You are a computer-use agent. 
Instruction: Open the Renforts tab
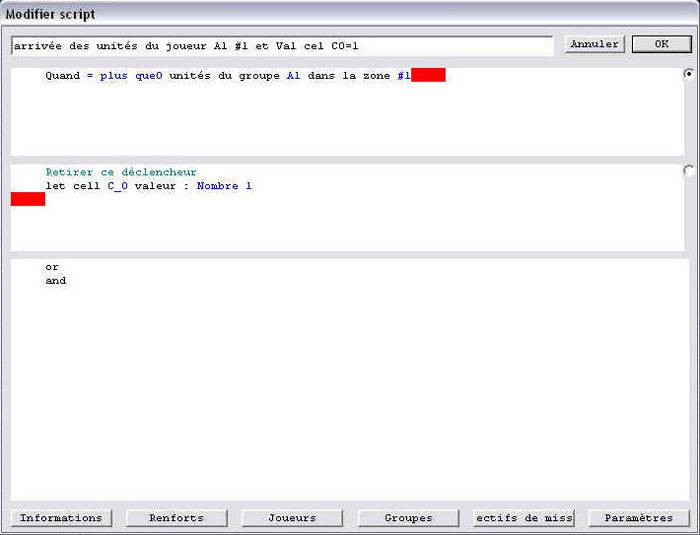click(x=176, y=518)
